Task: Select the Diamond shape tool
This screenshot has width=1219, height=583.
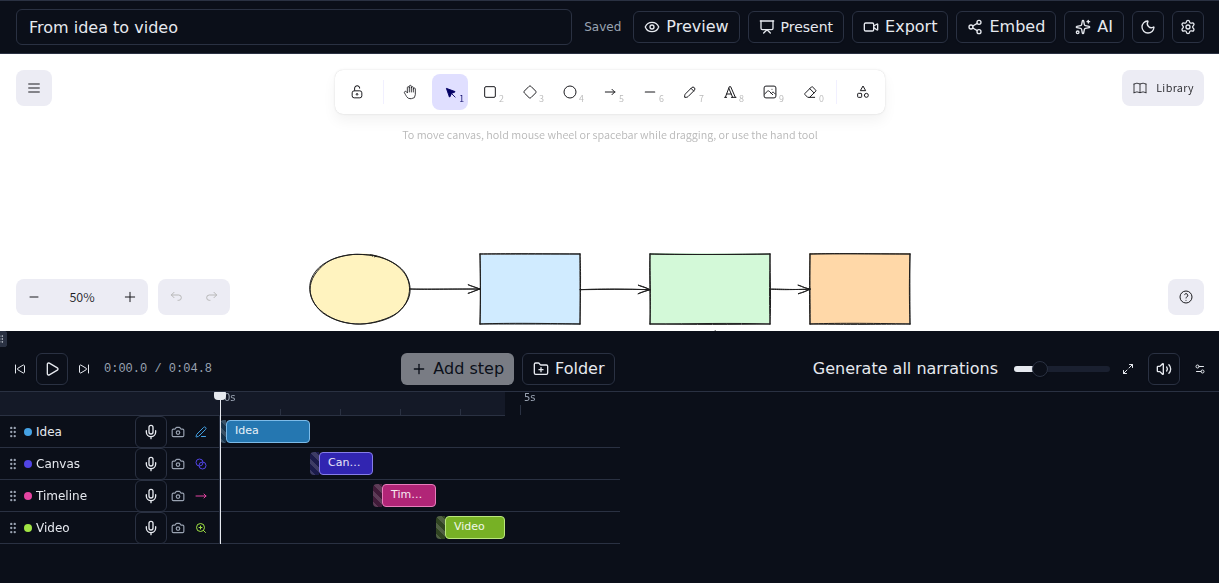Action: (530, 92)
